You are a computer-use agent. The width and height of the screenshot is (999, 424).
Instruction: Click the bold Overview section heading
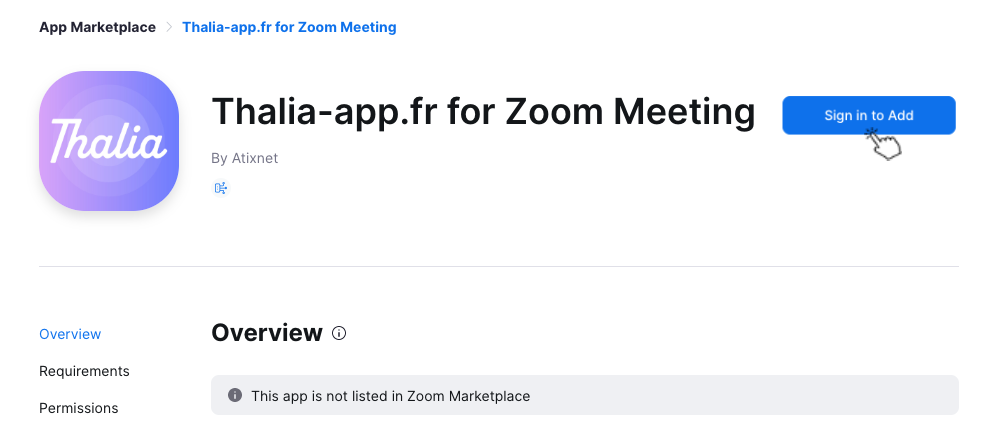[267, 333]
